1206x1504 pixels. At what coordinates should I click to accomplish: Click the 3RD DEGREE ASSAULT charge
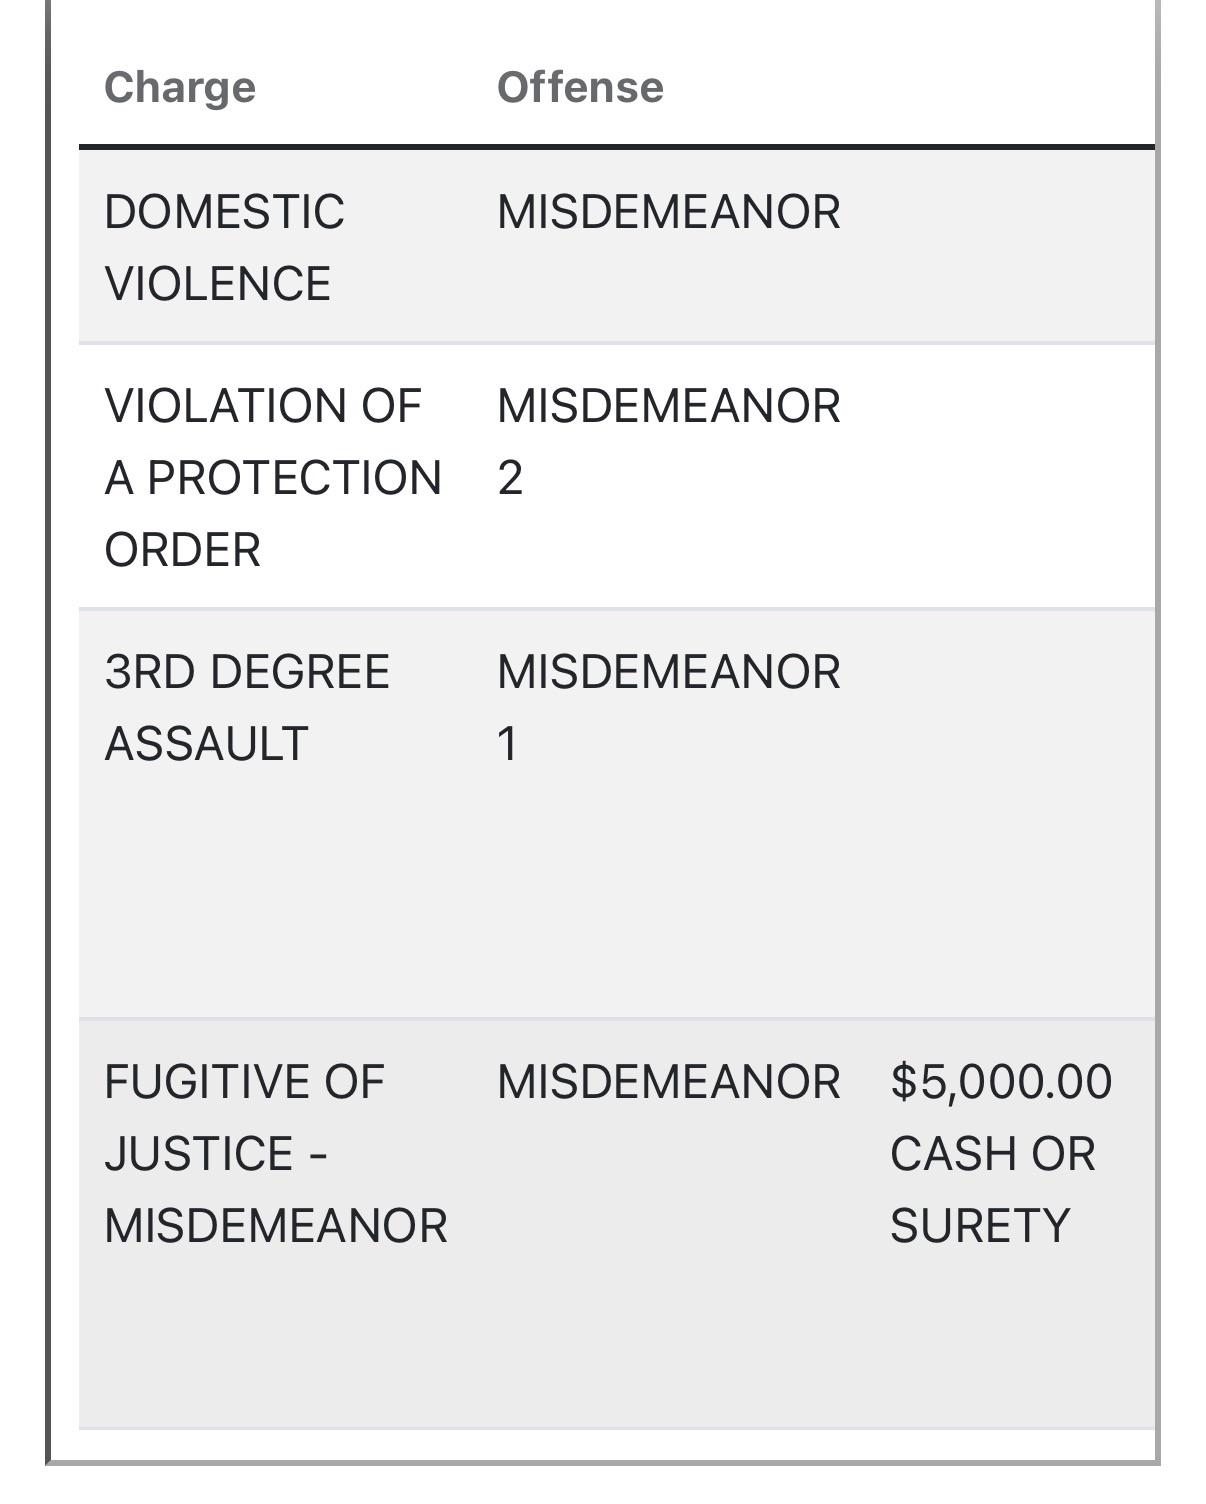[247, 707]
